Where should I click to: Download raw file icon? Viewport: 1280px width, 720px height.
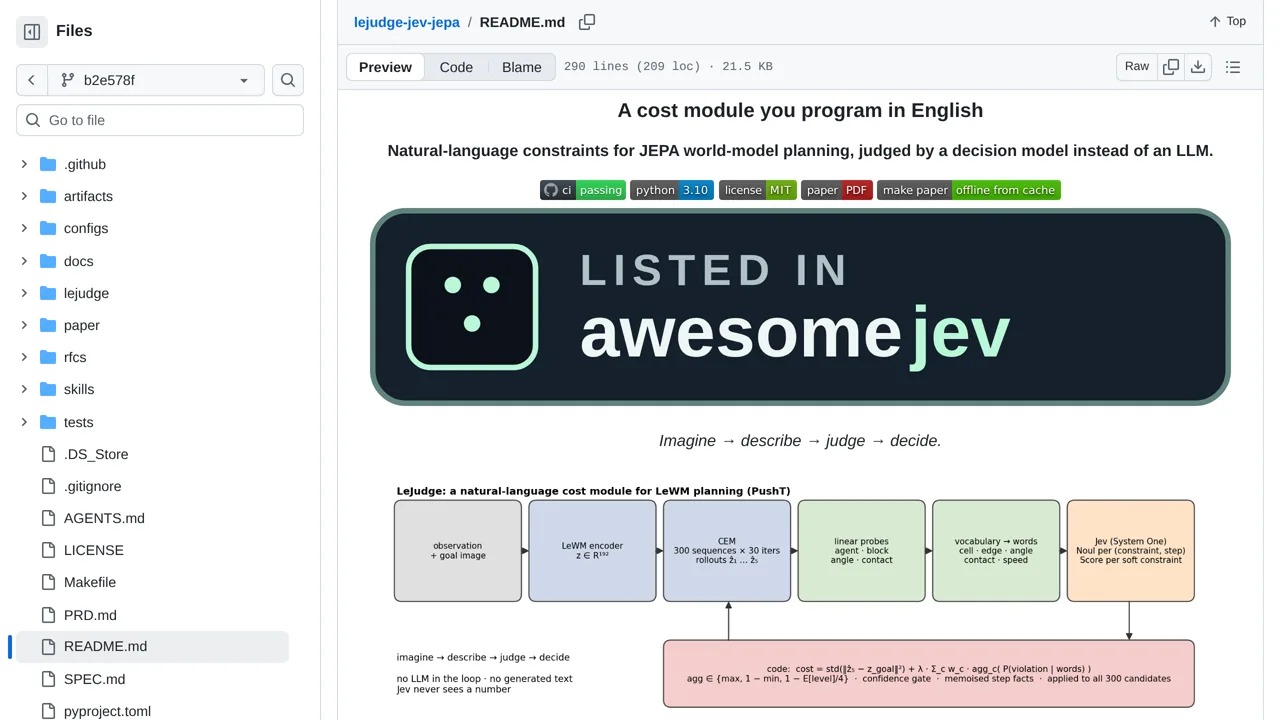tap(1198, 67)
